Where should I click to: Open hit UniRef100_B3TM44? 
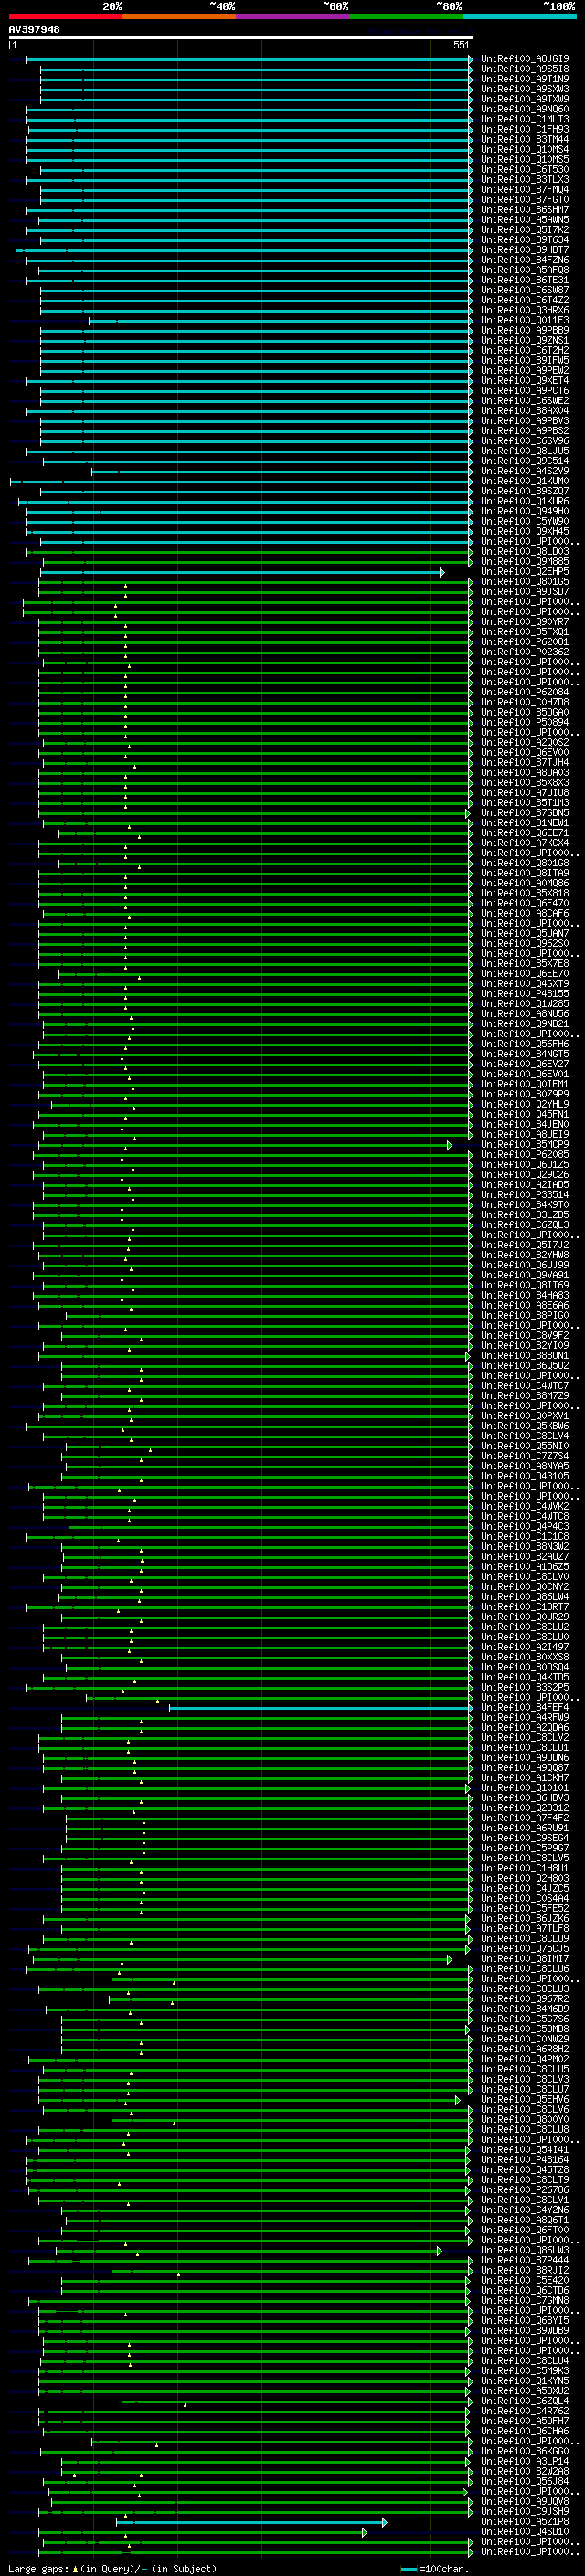[x=525, y=139]
